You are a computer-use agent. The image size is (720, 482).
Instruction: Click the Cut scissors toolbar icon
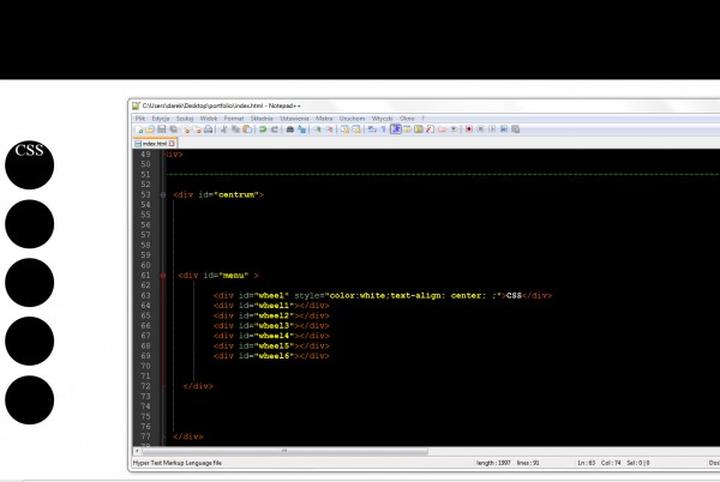[x=224, y=129]
